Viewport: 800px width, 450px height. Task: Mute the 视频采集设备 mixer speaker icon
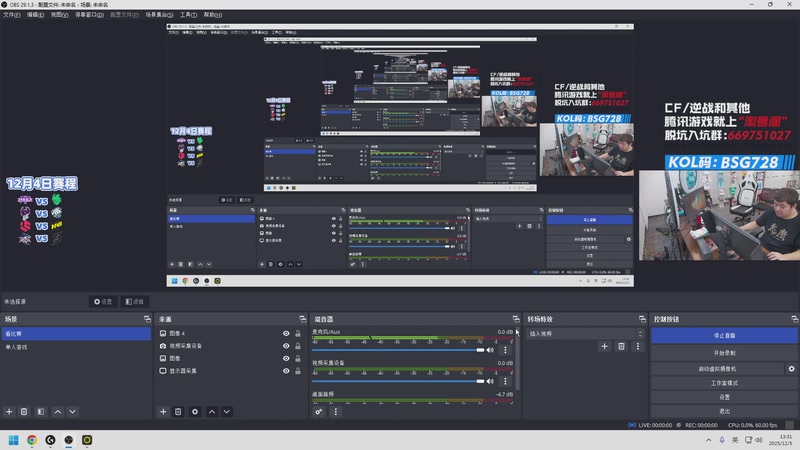point(490,381)
